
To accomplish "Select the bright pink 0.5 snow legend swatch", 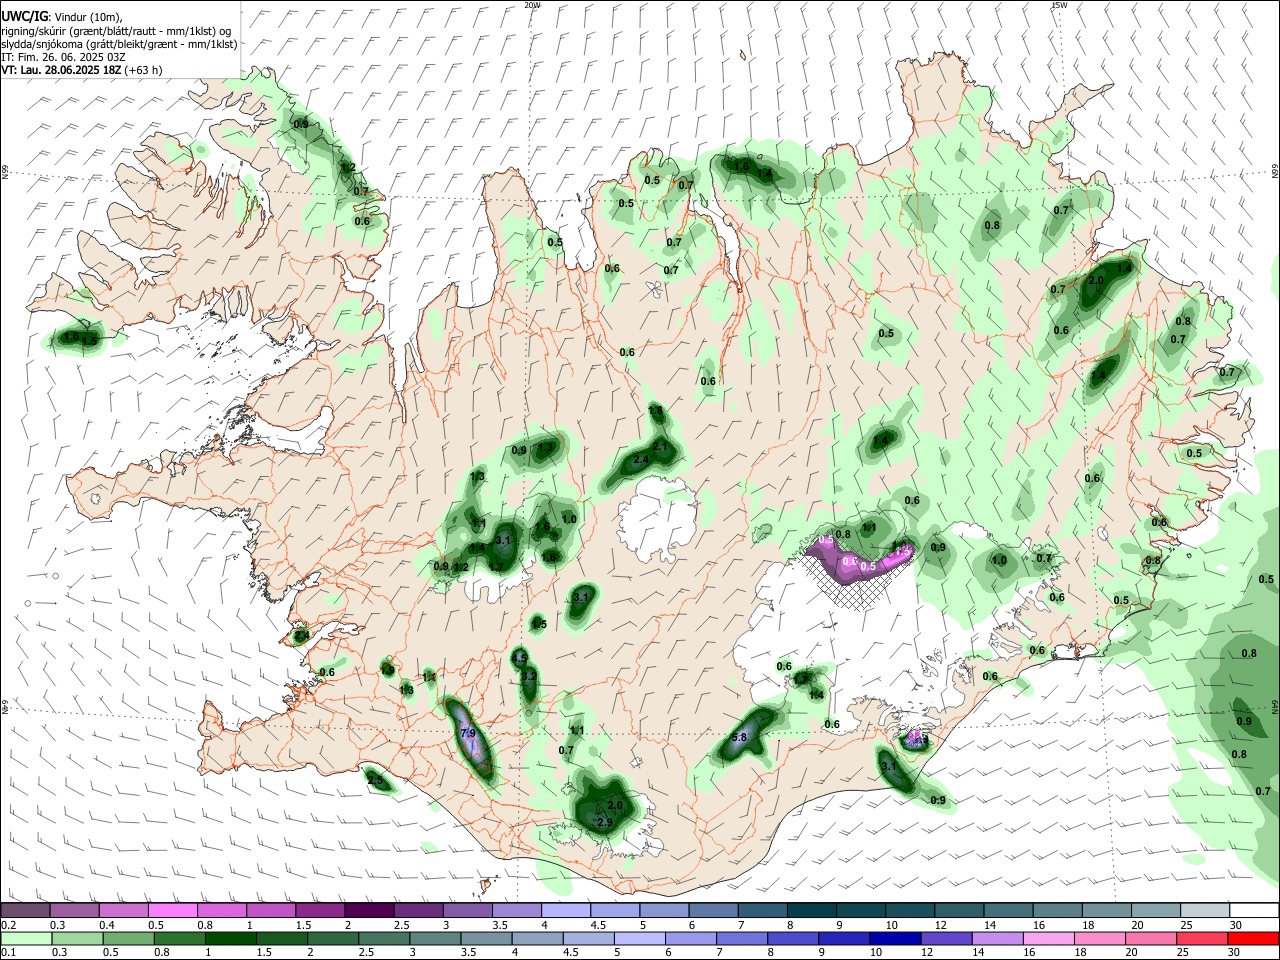I will [173, 910].
